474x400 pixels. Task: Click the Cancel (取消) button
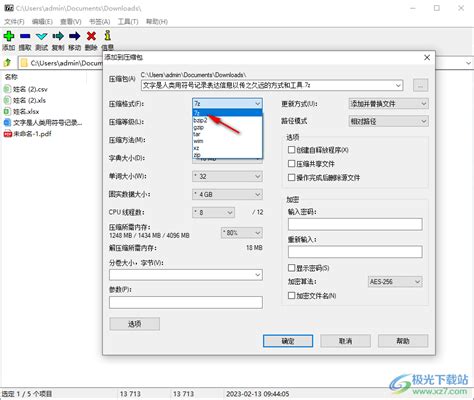345,341
